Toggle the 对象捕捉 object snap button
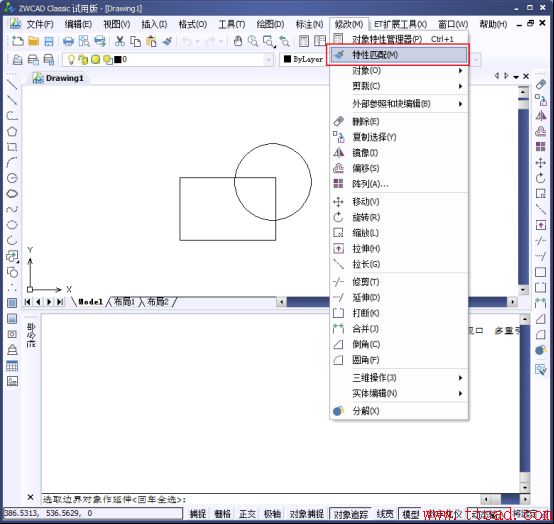Image resolution: width=554 pixels, height=524 pixels. coord(306,514)
